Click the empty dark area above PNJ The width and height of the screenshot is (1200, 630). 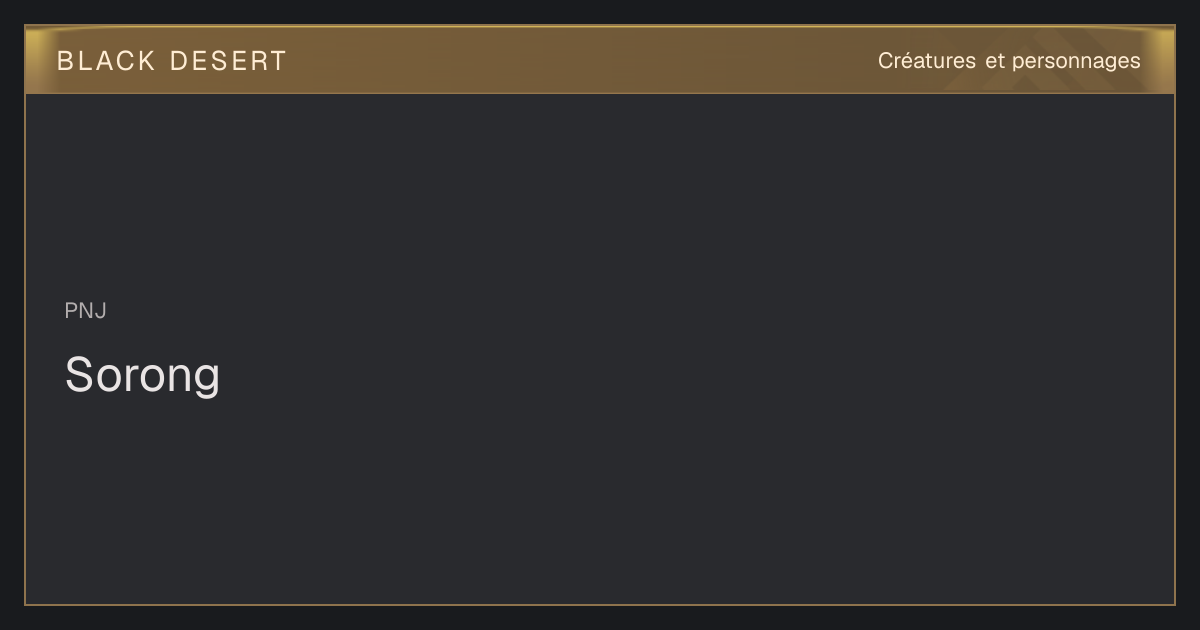[600, 190]
